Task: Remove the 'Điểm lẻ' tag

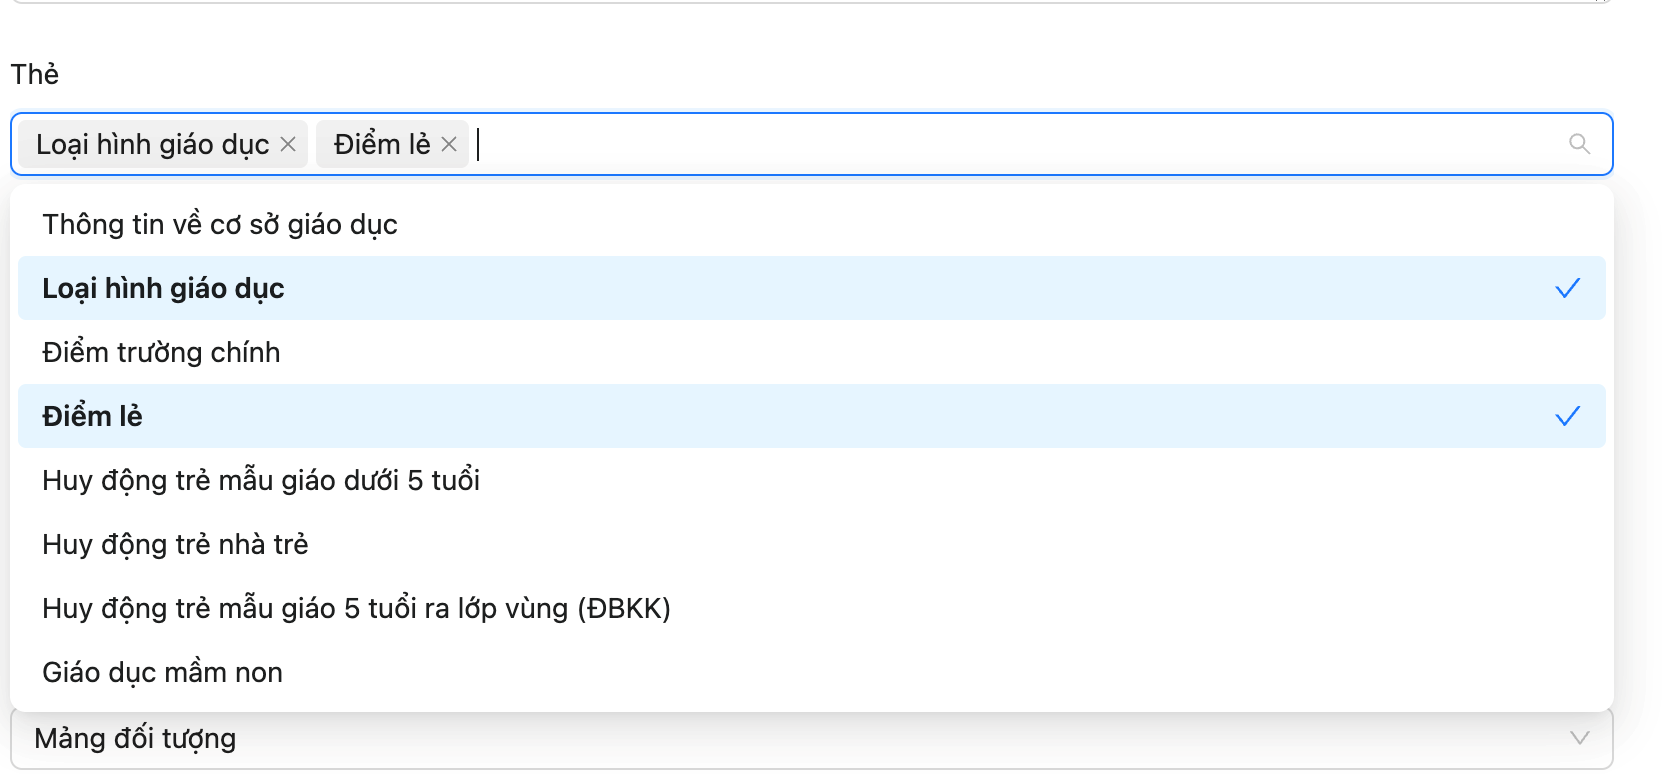Action: tap(449, 145)
